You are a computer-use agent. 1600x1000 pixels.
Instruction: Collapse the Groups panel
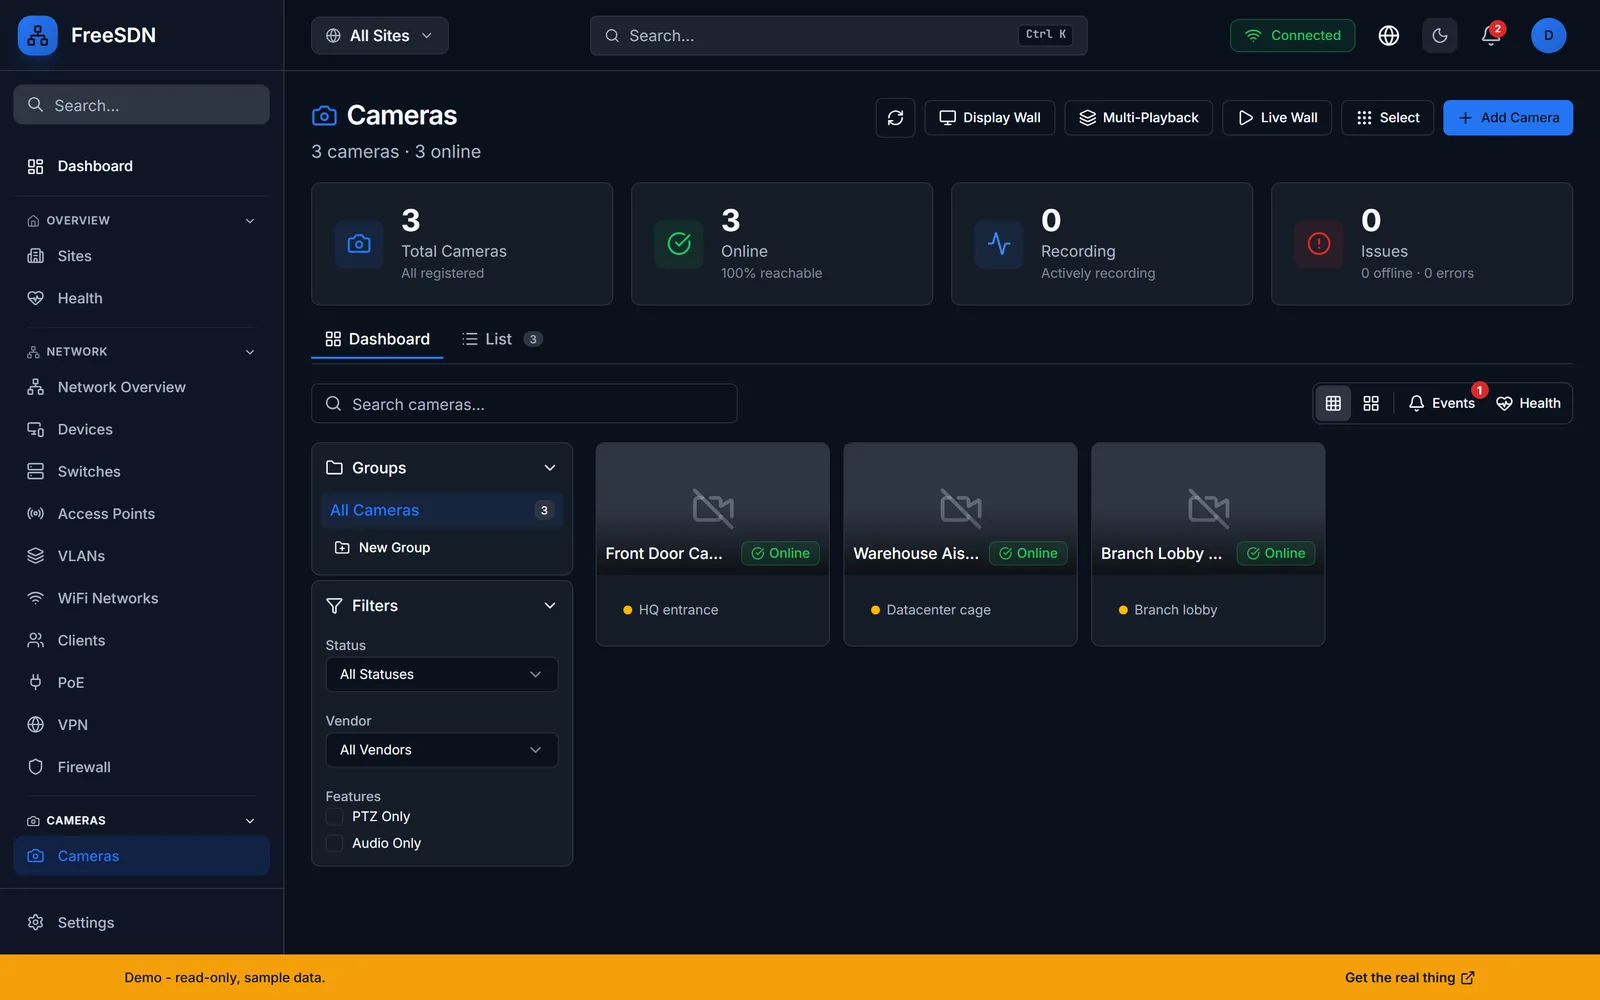(550, 468)
